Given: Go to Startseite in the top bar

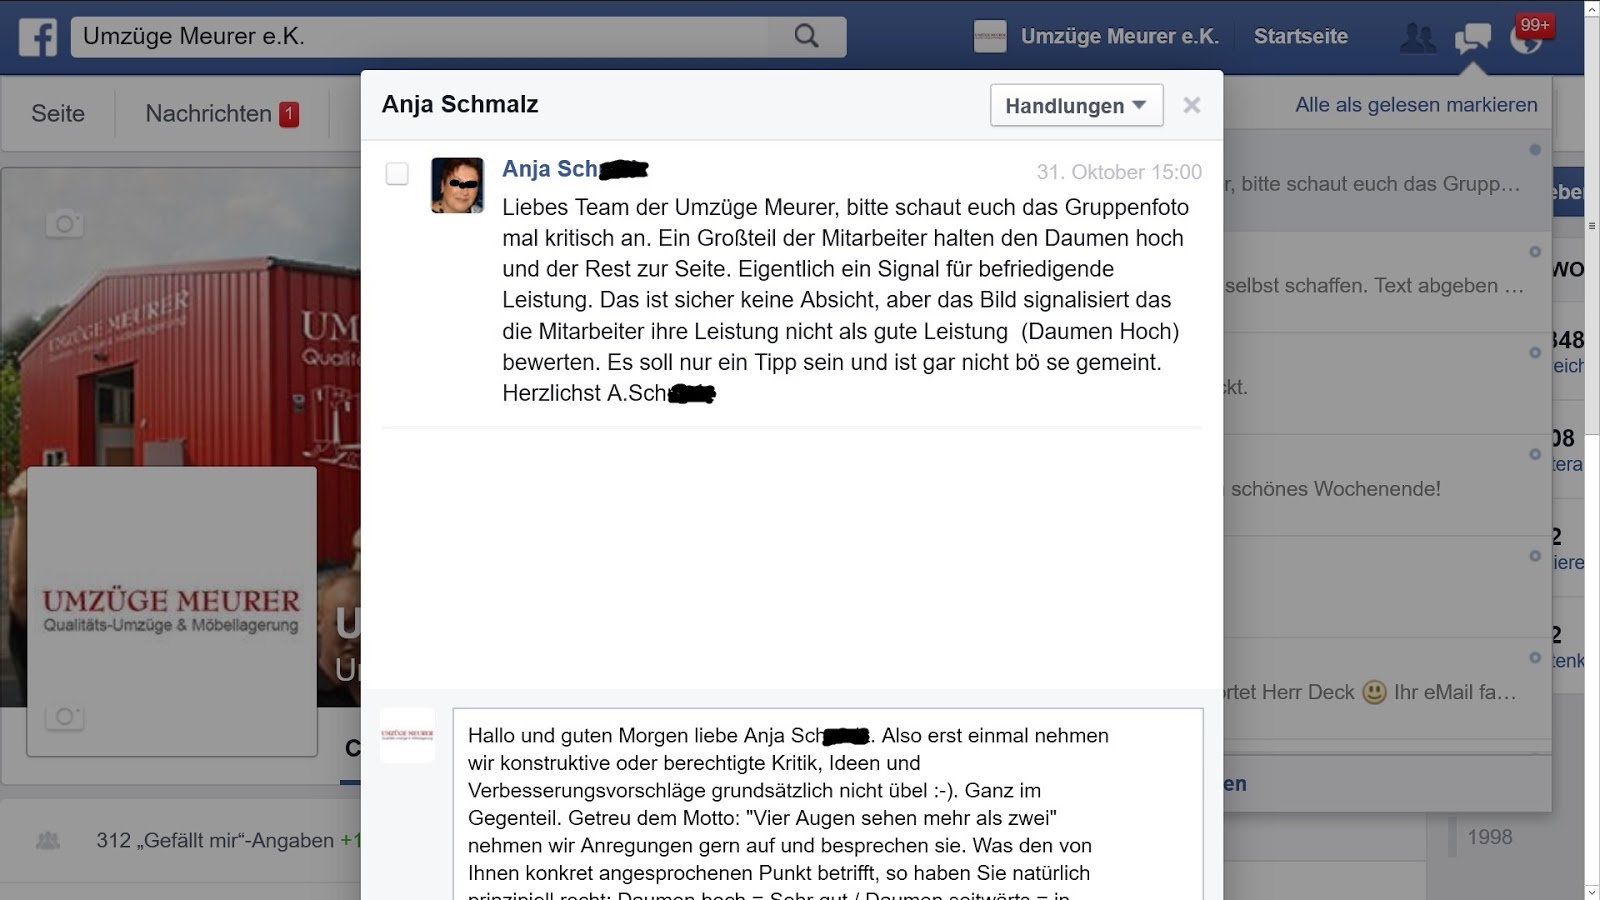Looking at the screenshot, I should (x=1301, y=37).
